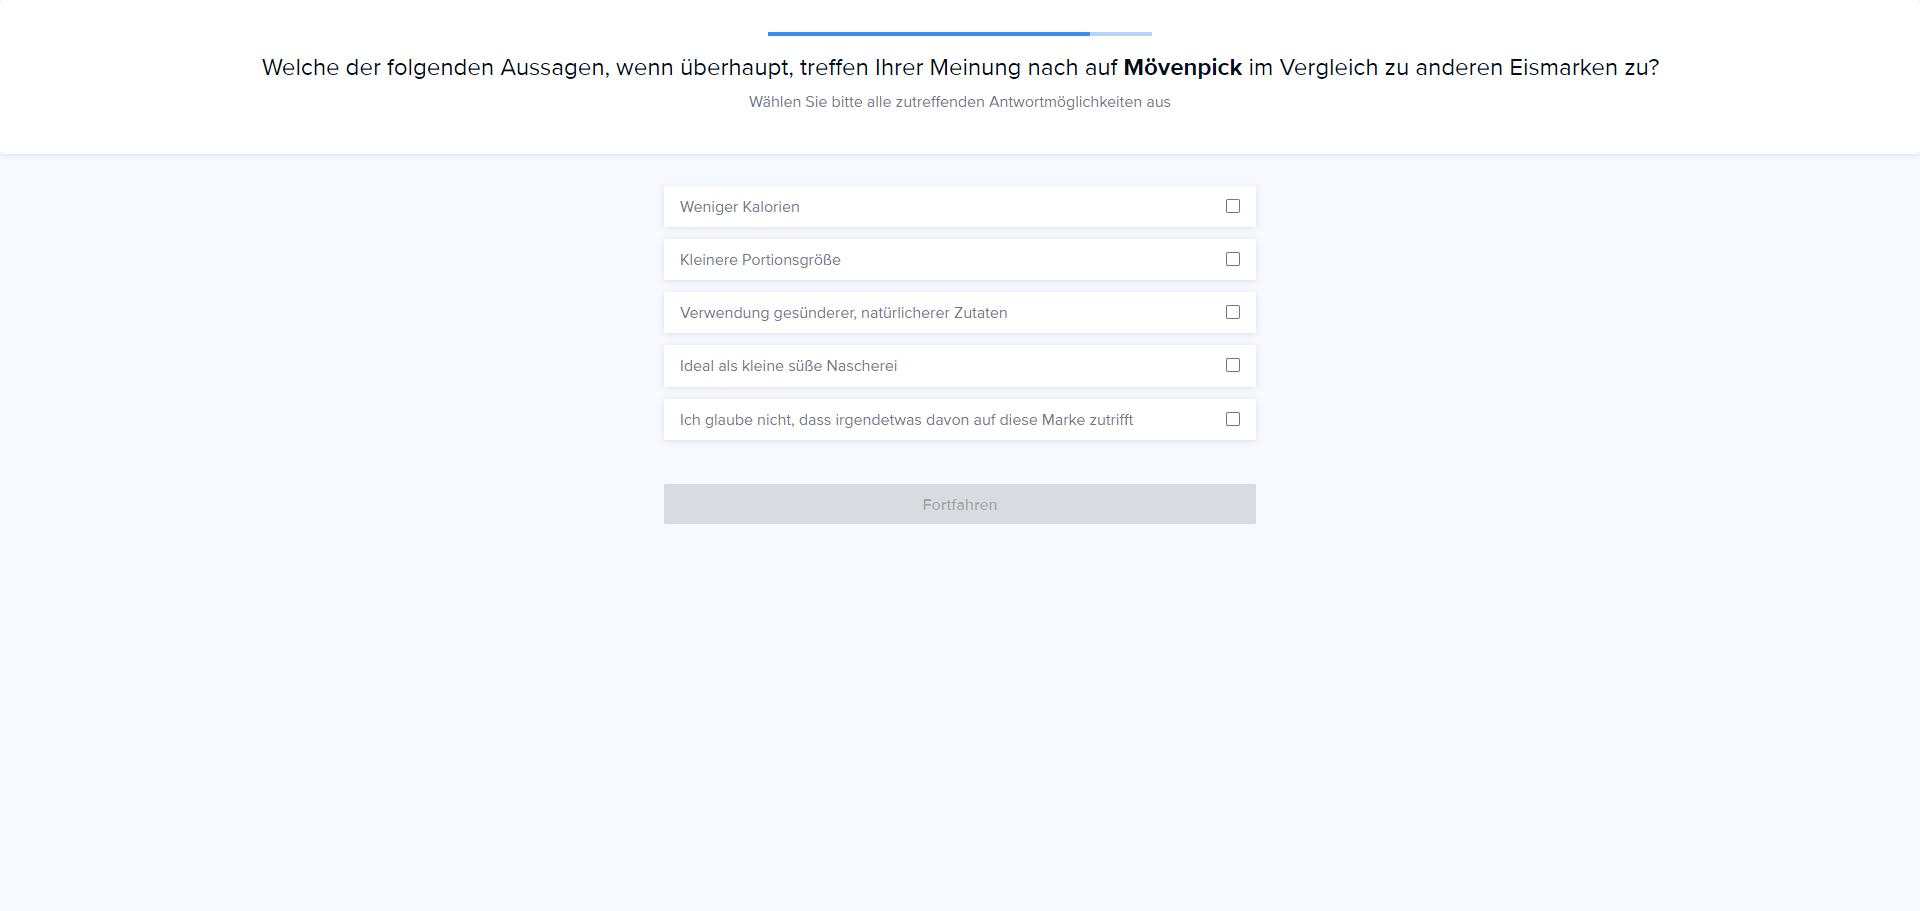Click the Fortfahren button
The image size is (1920, 911).
tap(960, 504)
